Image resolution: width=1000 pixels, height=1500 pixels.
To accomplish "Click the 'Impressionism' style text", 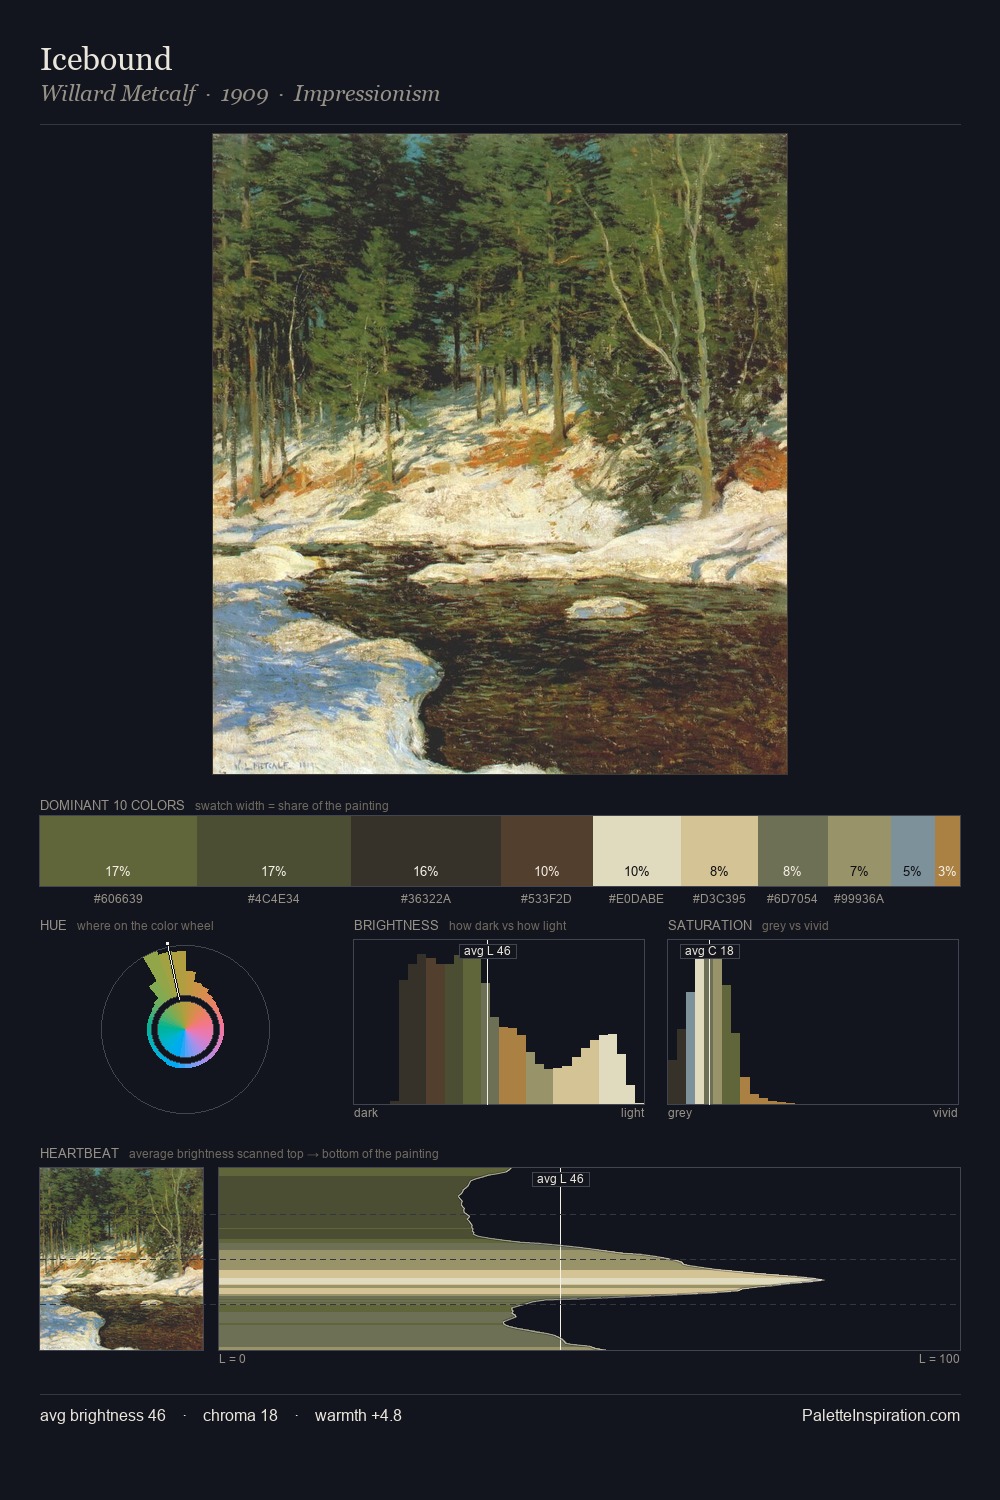I will [367, 94].
